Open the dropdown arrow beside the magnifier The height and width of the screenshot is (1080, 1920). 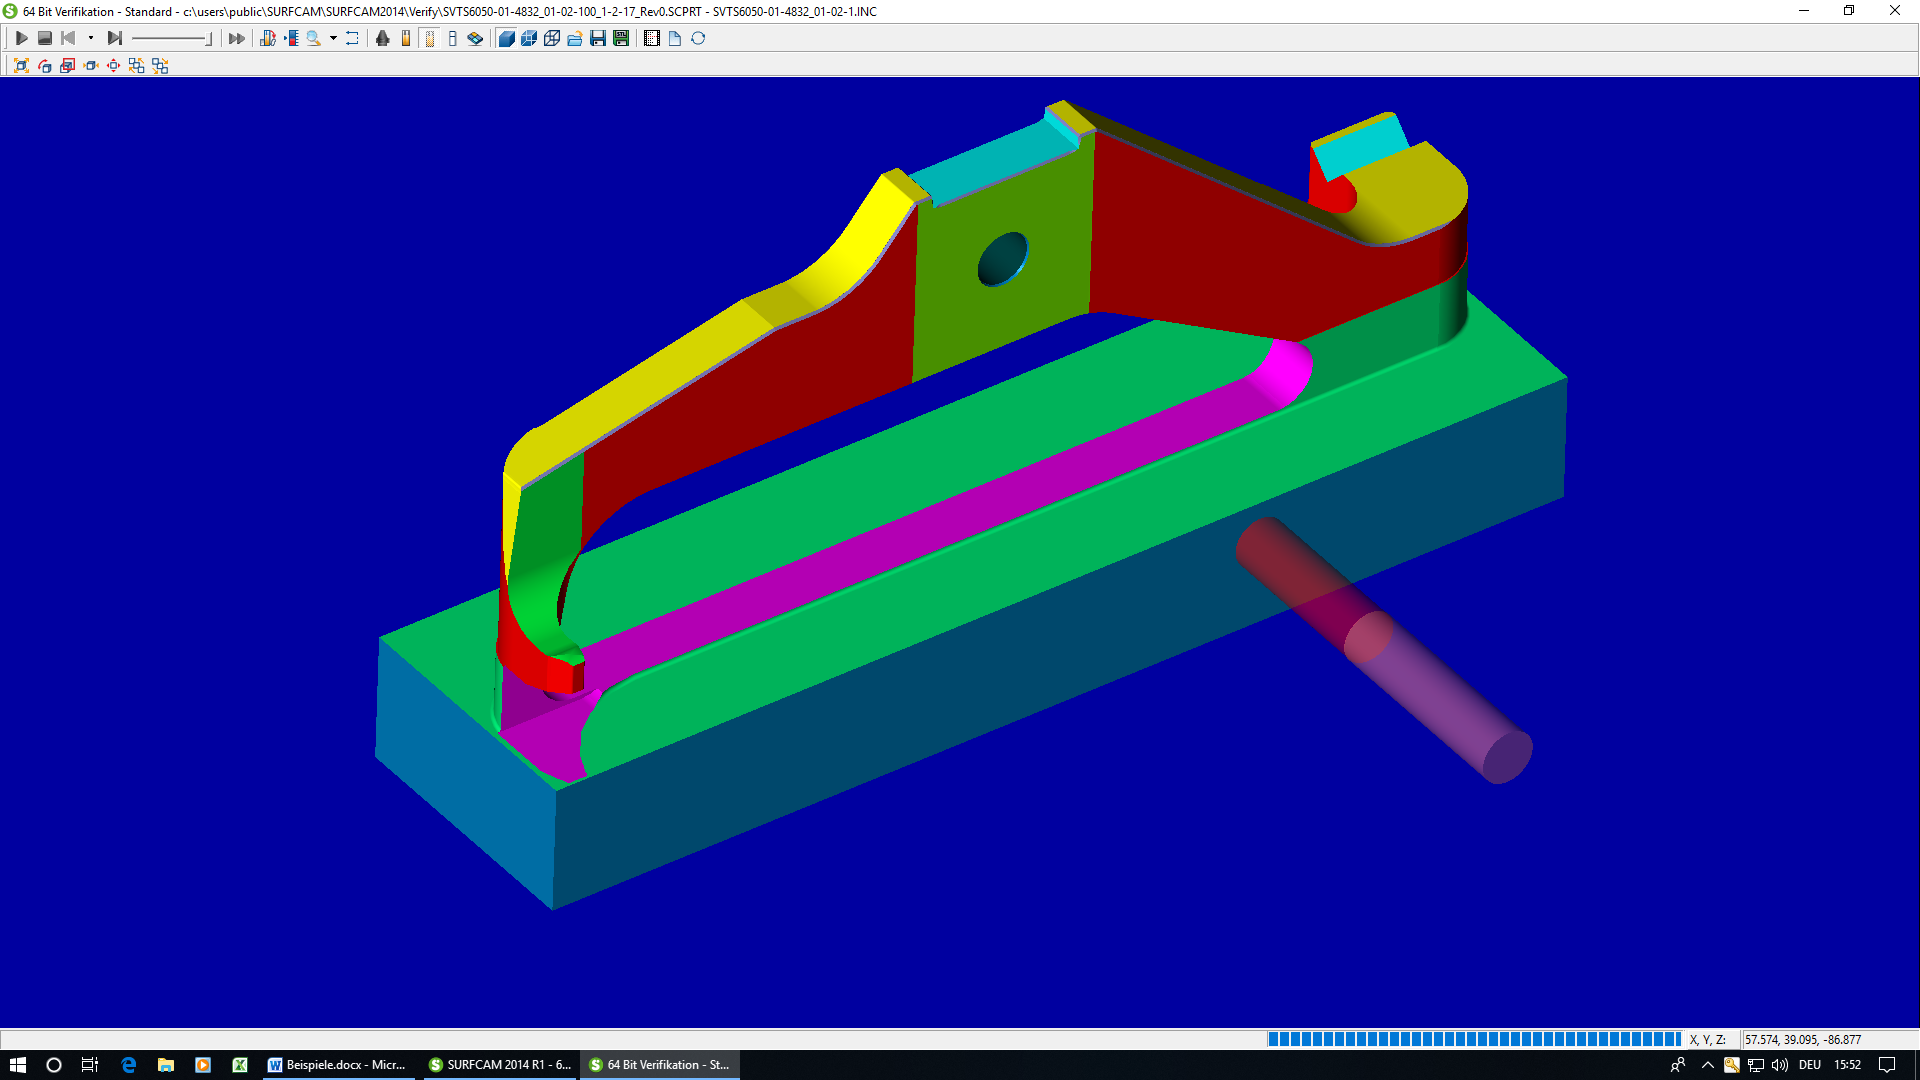pos(333,38)
